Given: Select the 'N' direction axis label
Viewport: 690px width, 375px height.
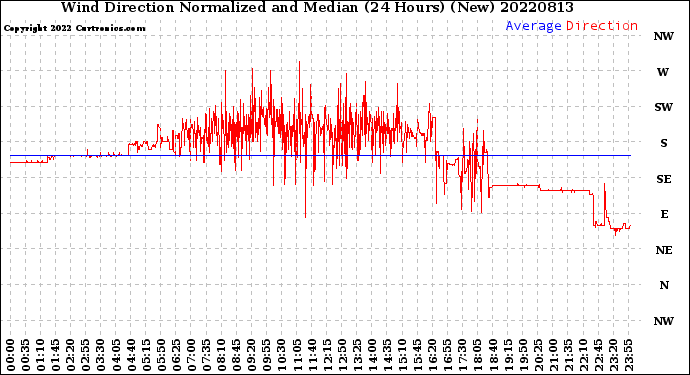Looking at the screenshot, I should [664, 286].
